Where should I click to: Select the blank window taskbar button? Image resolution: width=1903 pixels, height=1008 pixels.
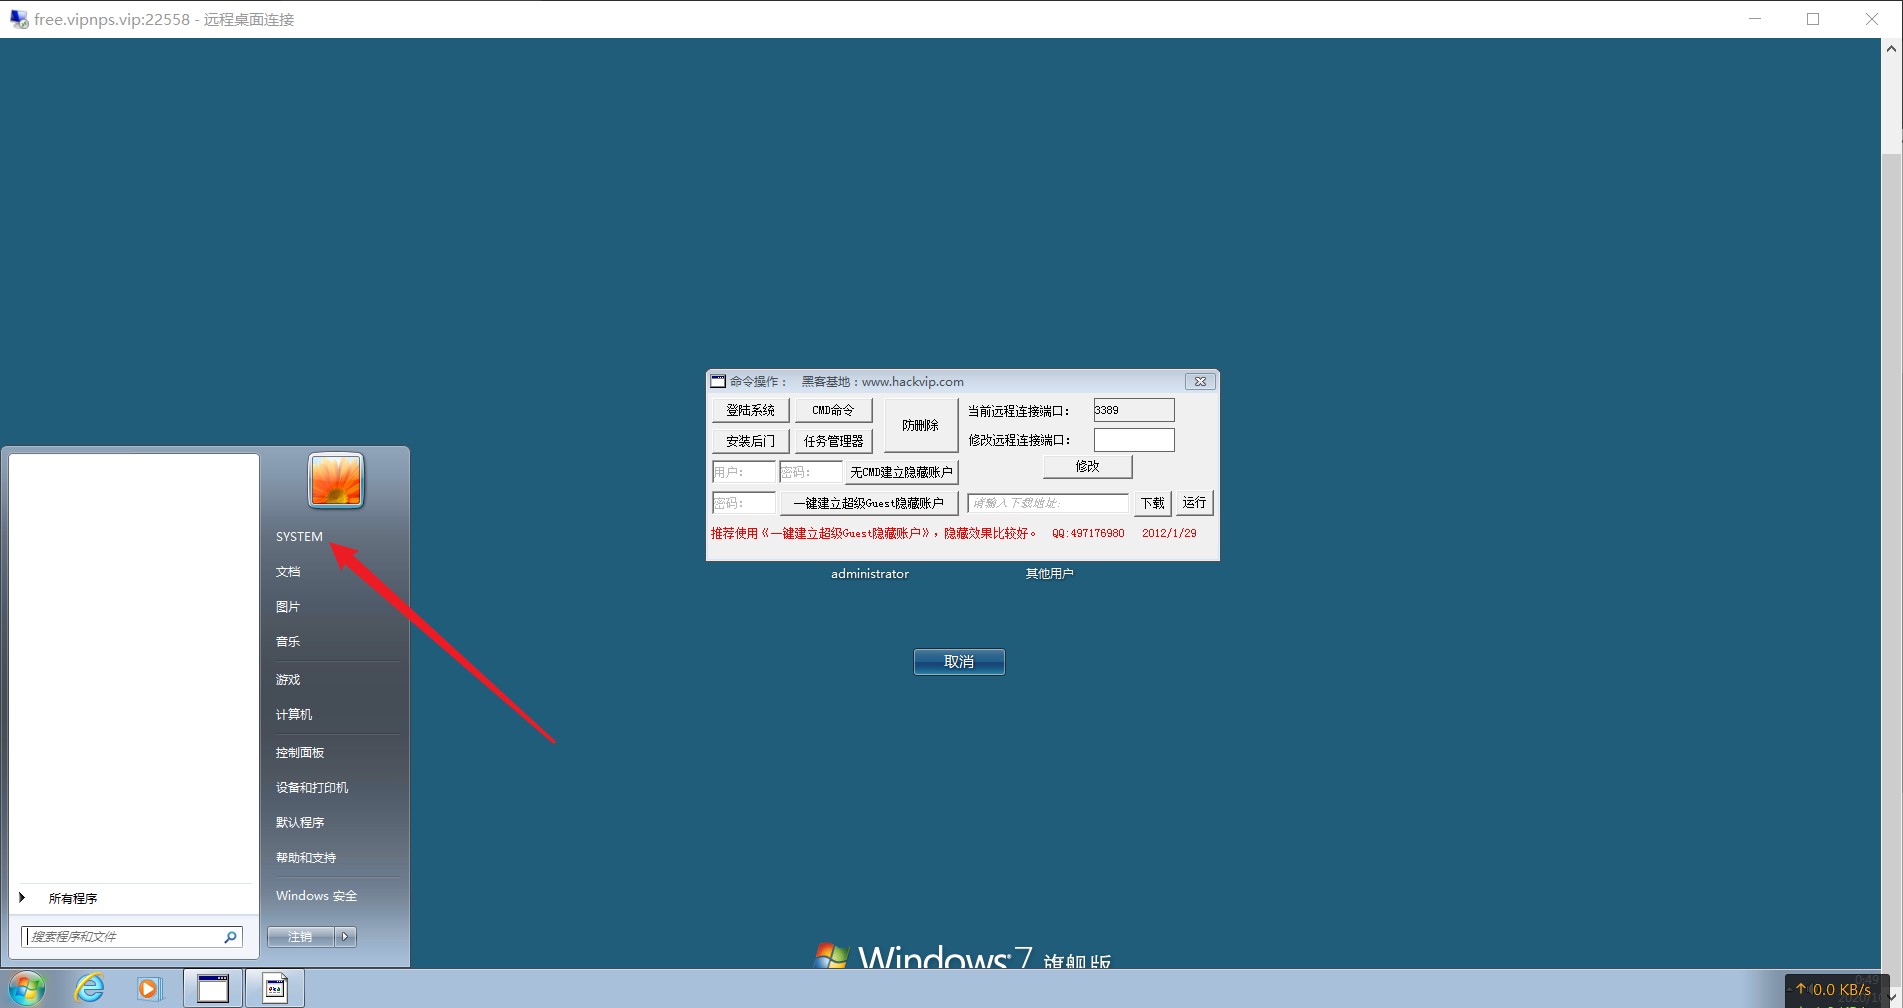(212, 989)
